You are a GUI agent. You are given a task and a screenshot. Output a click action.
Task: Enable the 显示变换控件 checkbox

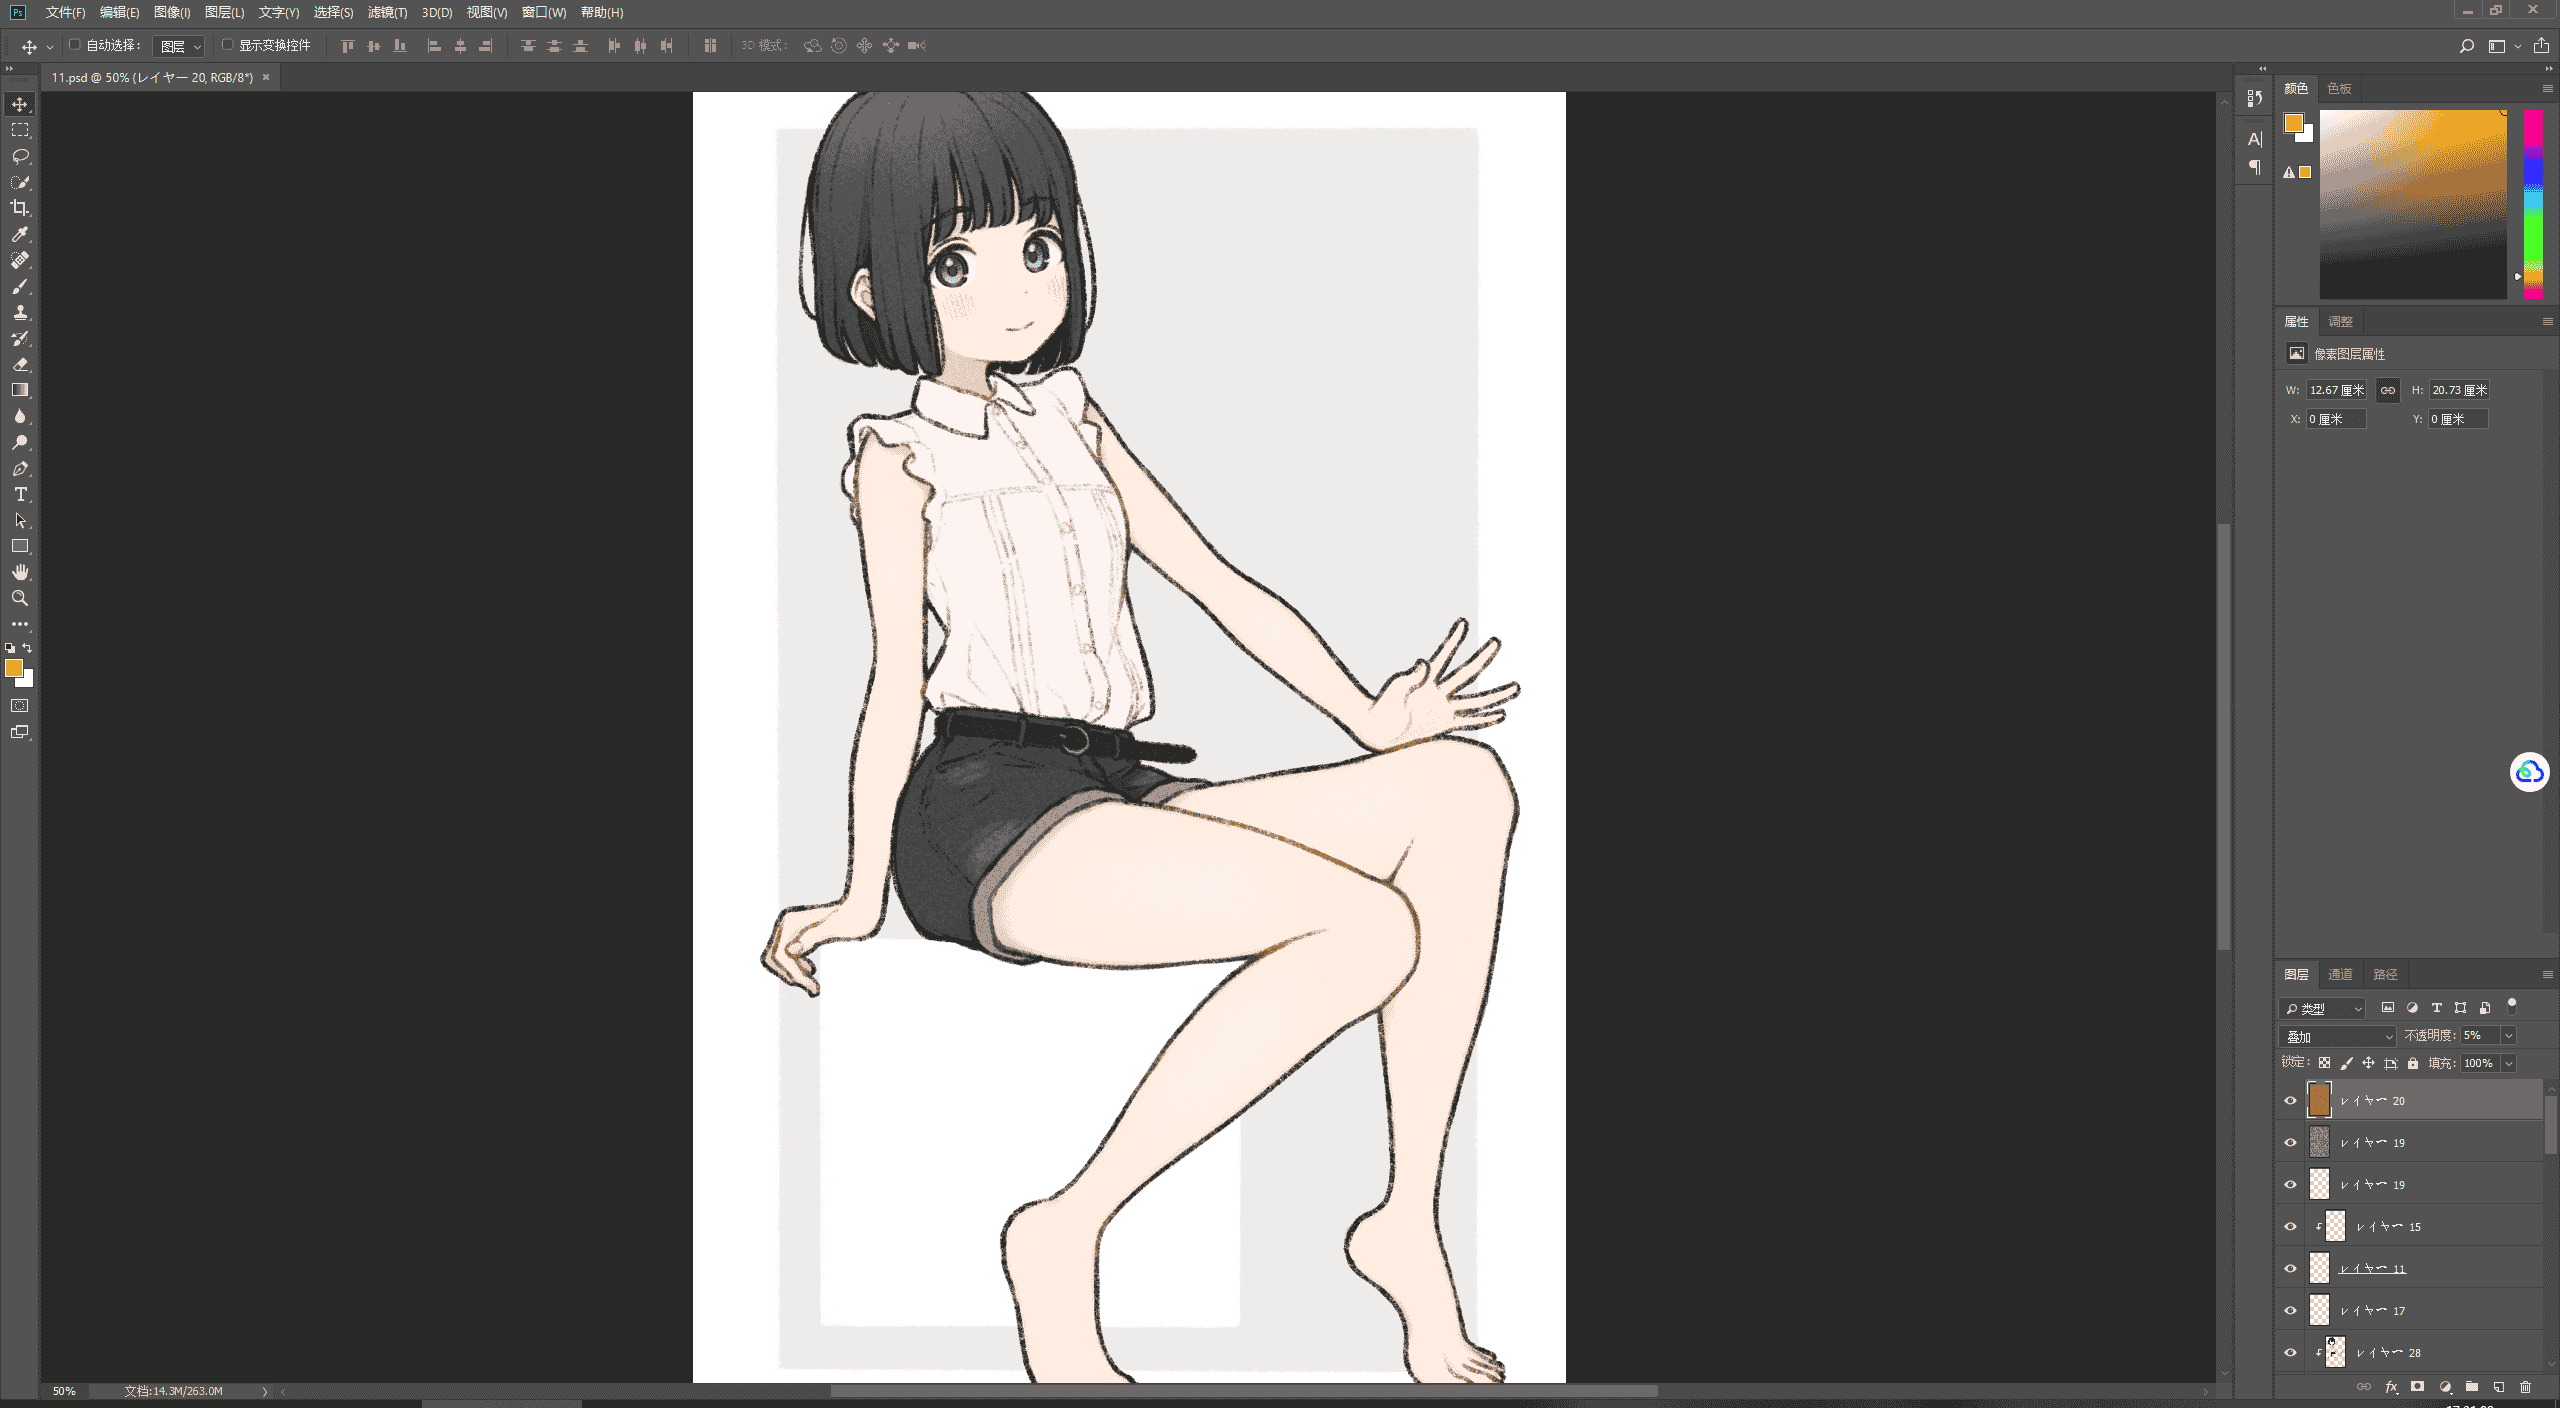tap(227, 45)
